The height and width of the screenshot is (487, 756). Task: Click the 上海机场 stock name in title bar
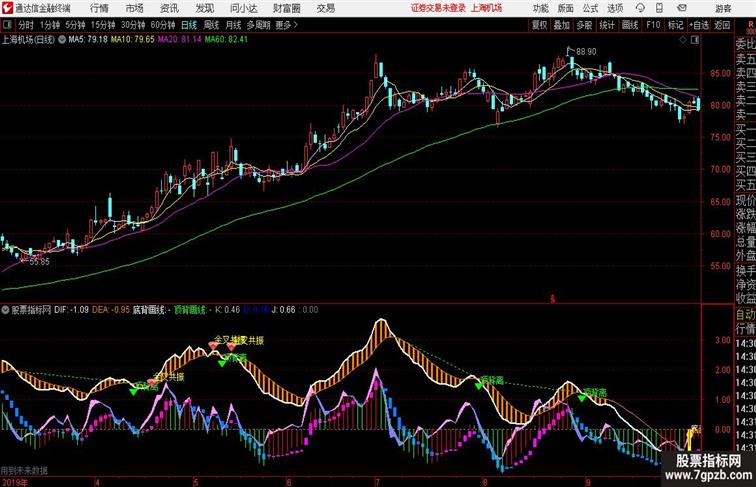486,8
